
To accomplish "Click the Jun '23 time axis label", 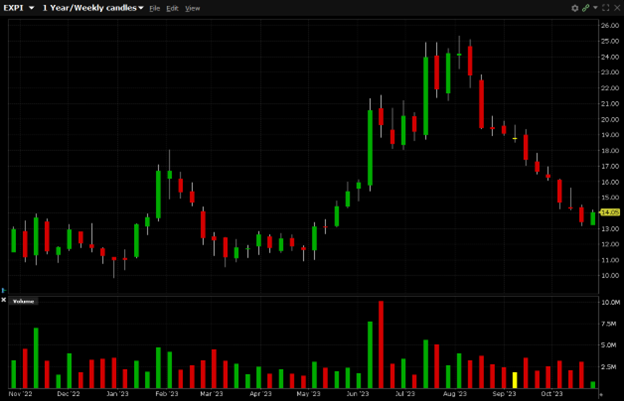I will click(x=358, y=394).
